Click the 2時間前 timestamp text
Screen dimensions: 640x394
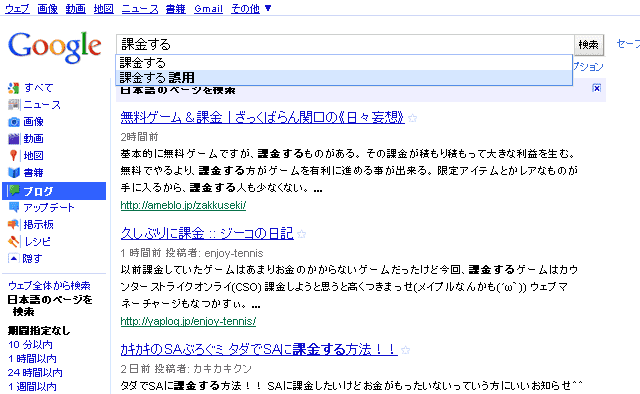139,137
